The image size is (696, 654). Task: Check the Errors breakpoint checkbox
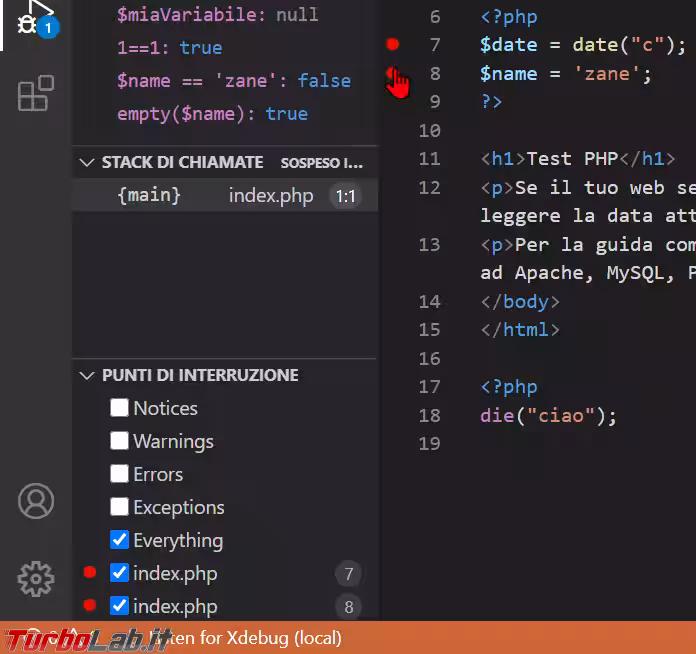(x=120, y=474)
